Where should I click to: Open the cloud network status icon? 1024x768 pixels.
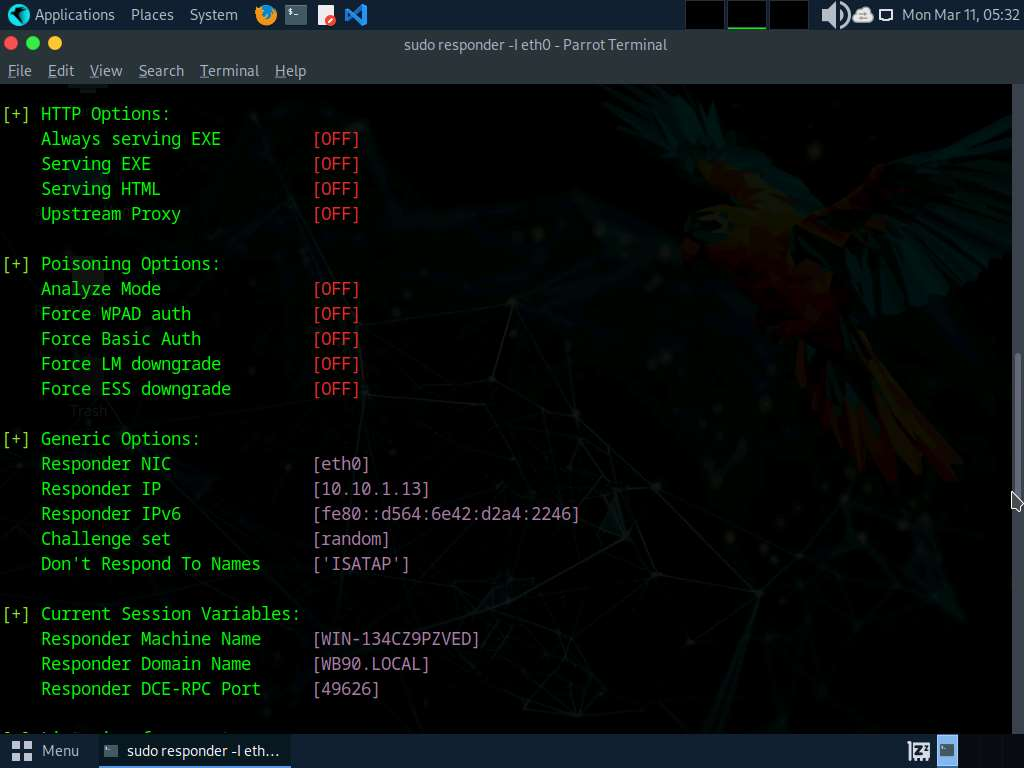point(862,15)
